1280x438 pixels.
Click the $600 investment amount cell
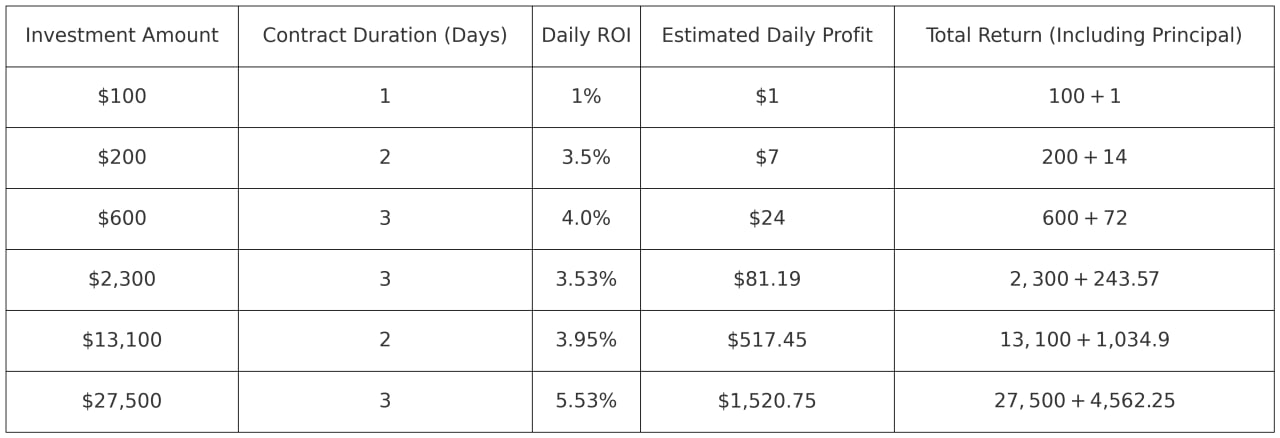[122, 219]
